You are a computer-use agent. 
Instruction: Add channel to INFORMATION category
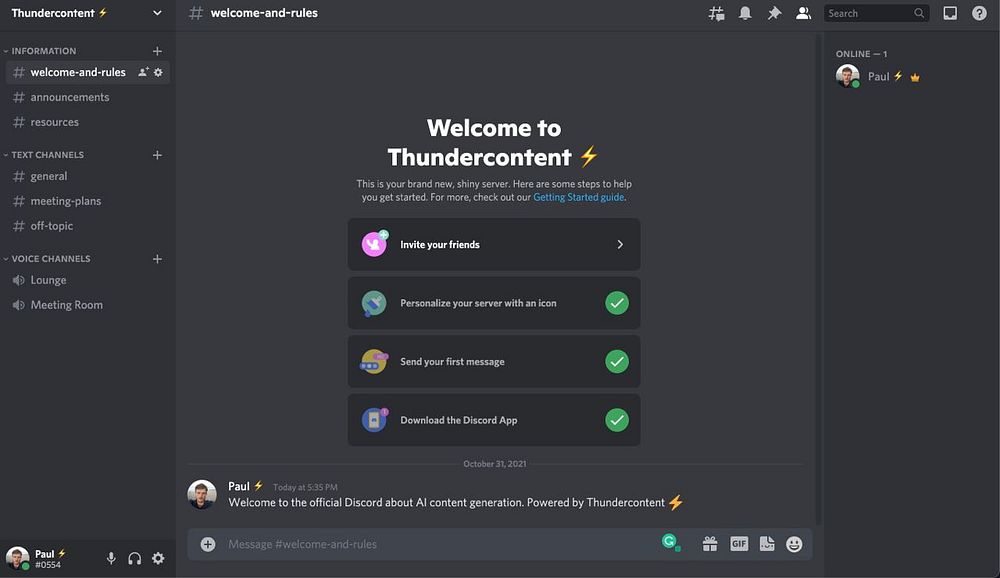pyautogui.click(x=157, y=51)
